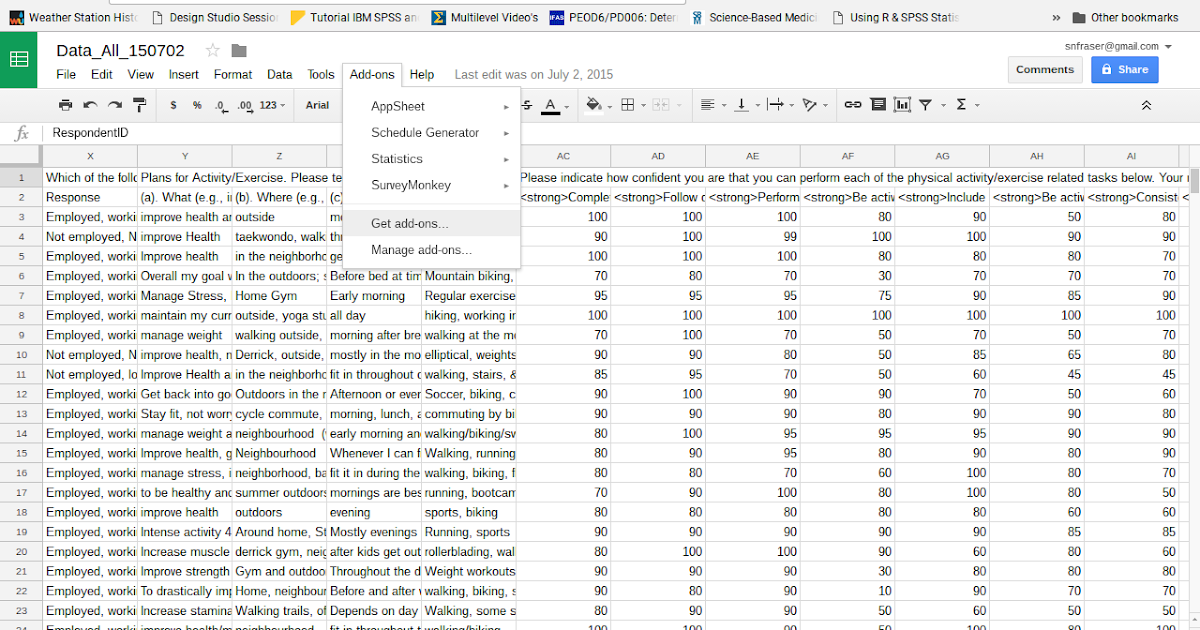Viewport: 1200px width, 630px height.
Task: Open the Borders dropdown arrow
Action: 643,104
